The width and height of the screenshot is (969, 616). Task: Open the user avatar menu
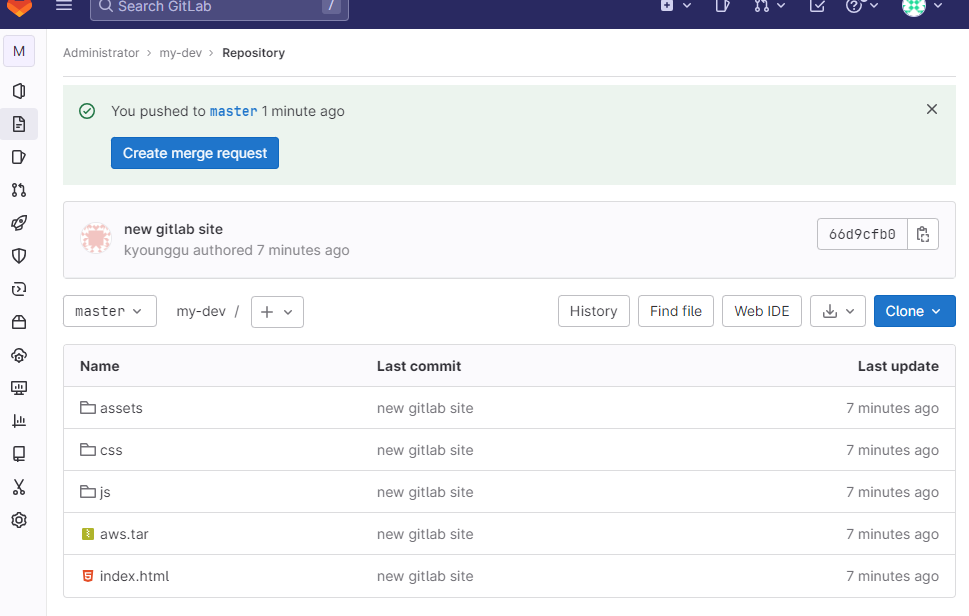(x=921, y=6)
